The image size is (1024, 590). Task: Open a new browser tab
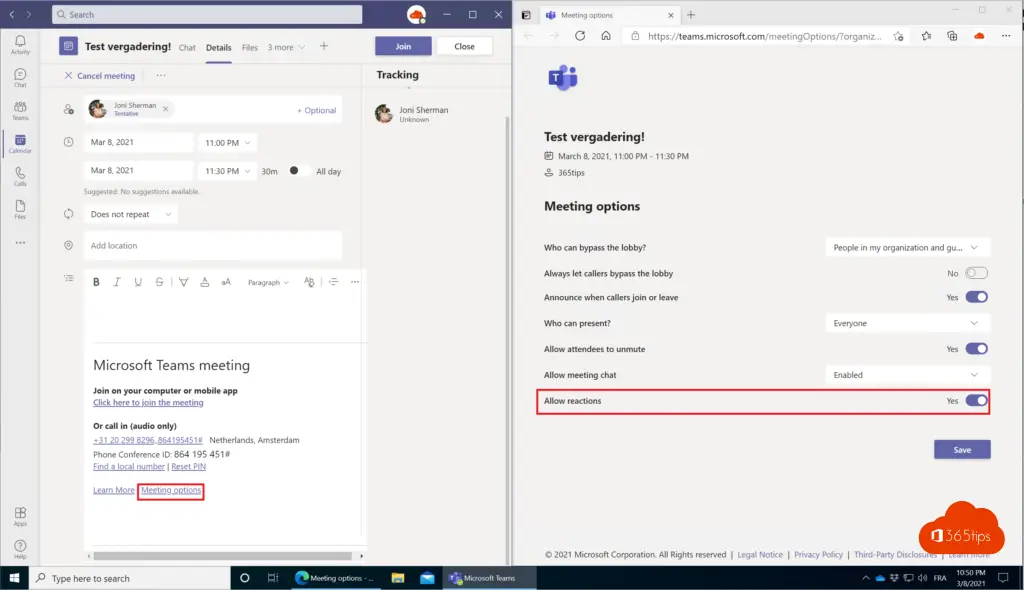(691, 15)
